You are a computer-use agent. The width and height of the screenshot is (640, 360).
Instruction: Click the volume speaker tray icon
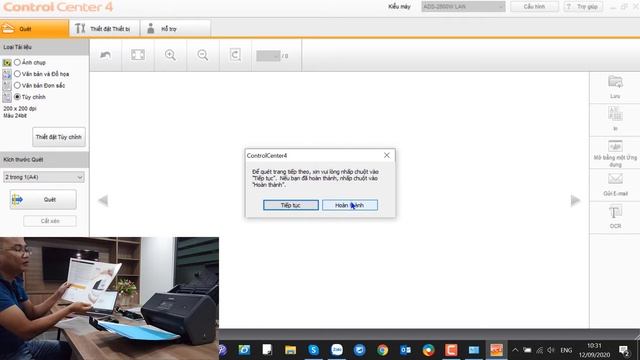[x=551, y=350]
